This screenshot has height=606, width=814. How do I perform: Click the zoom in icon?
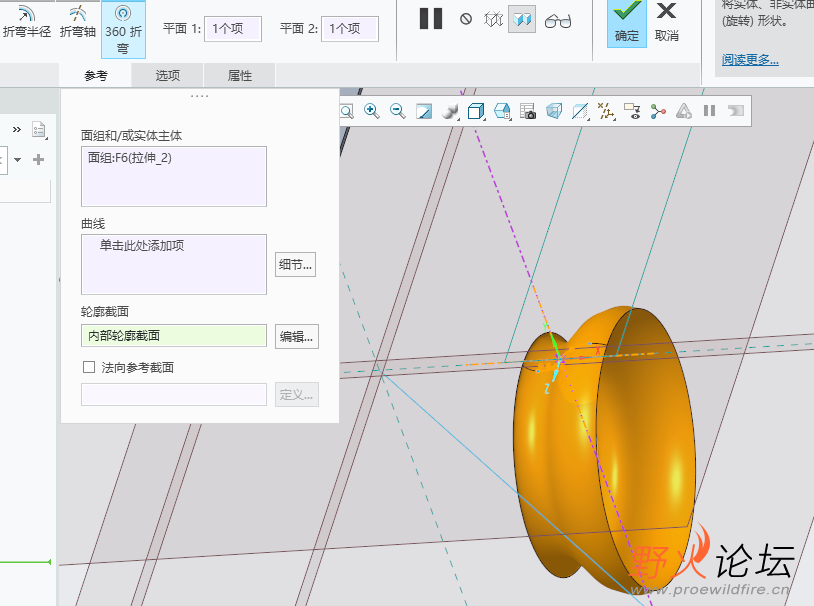(372, 111)
